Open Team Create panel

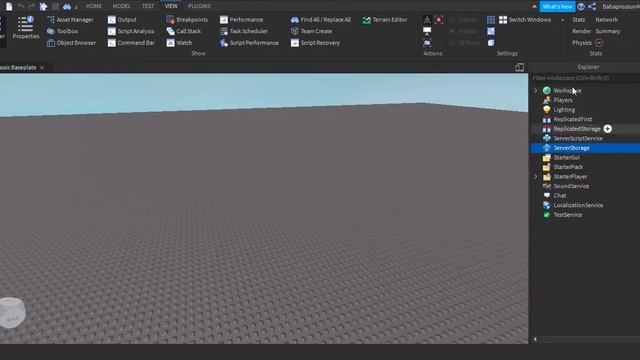pyautogui.click(x=311, y=31)
